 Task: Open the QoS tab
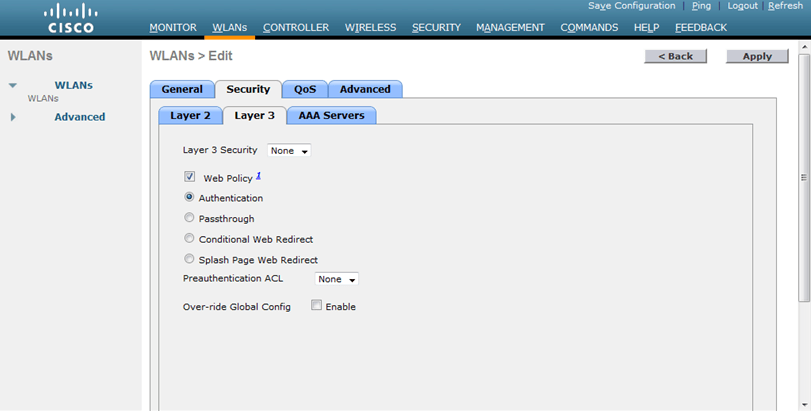point(304,89)
